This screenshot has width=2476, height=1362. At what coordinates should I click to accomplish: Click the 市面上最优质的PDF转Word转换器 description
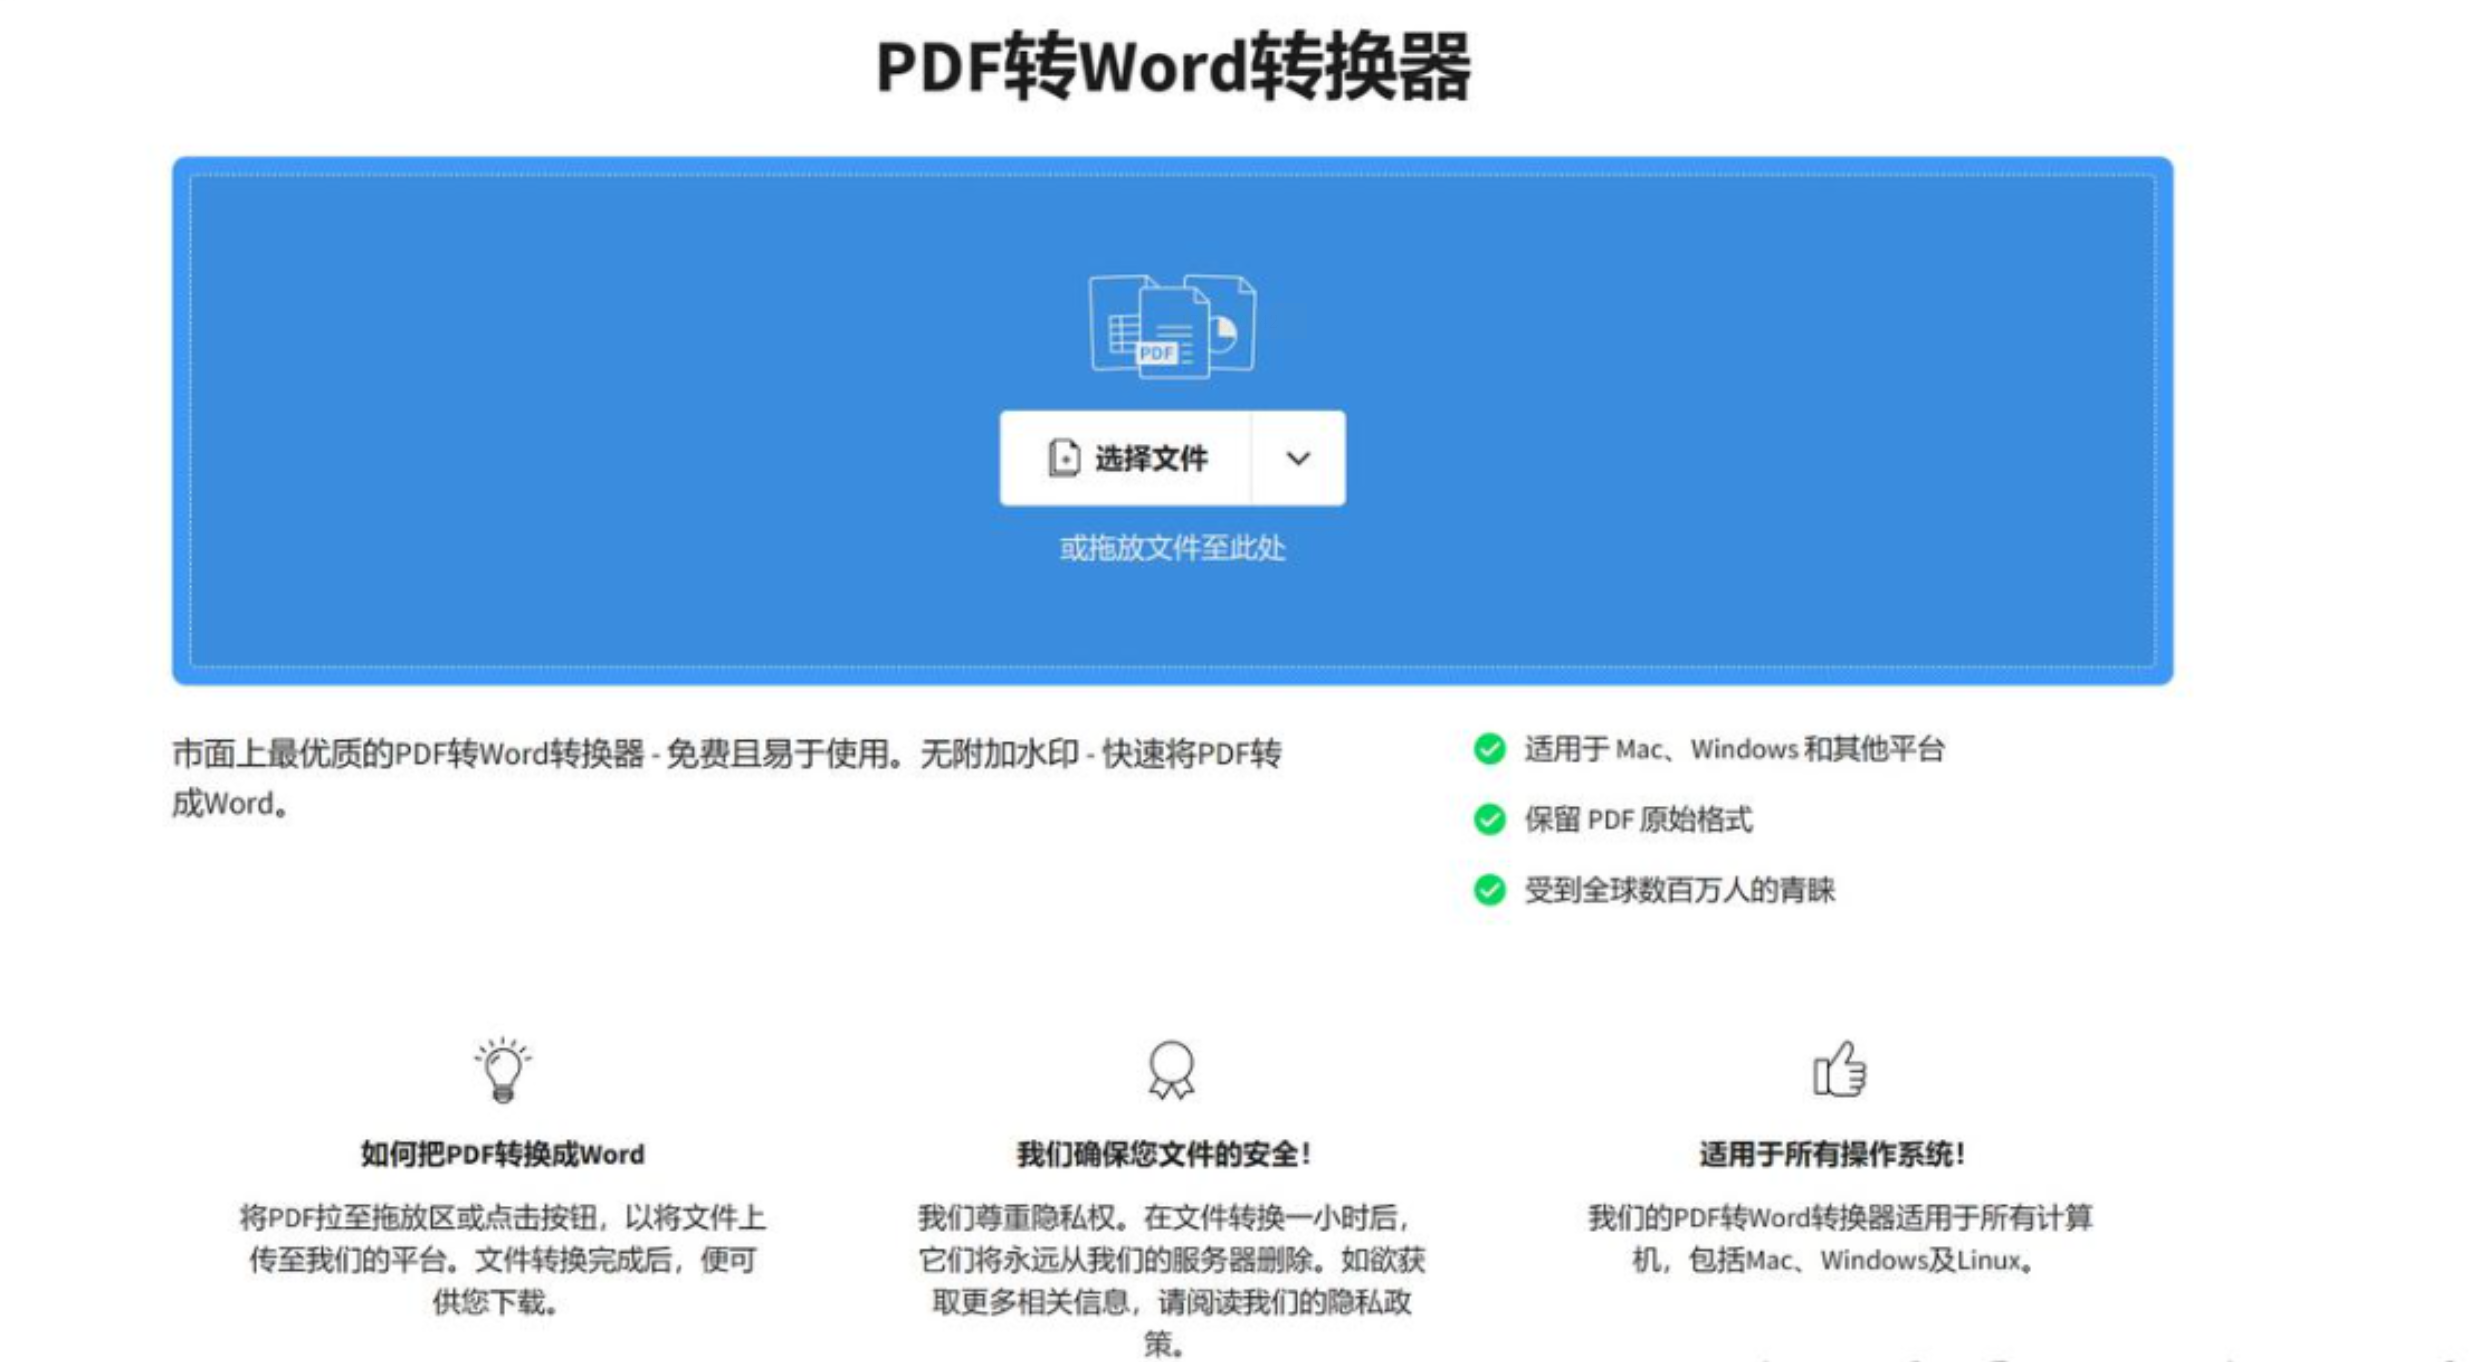[x=727, y=778]
